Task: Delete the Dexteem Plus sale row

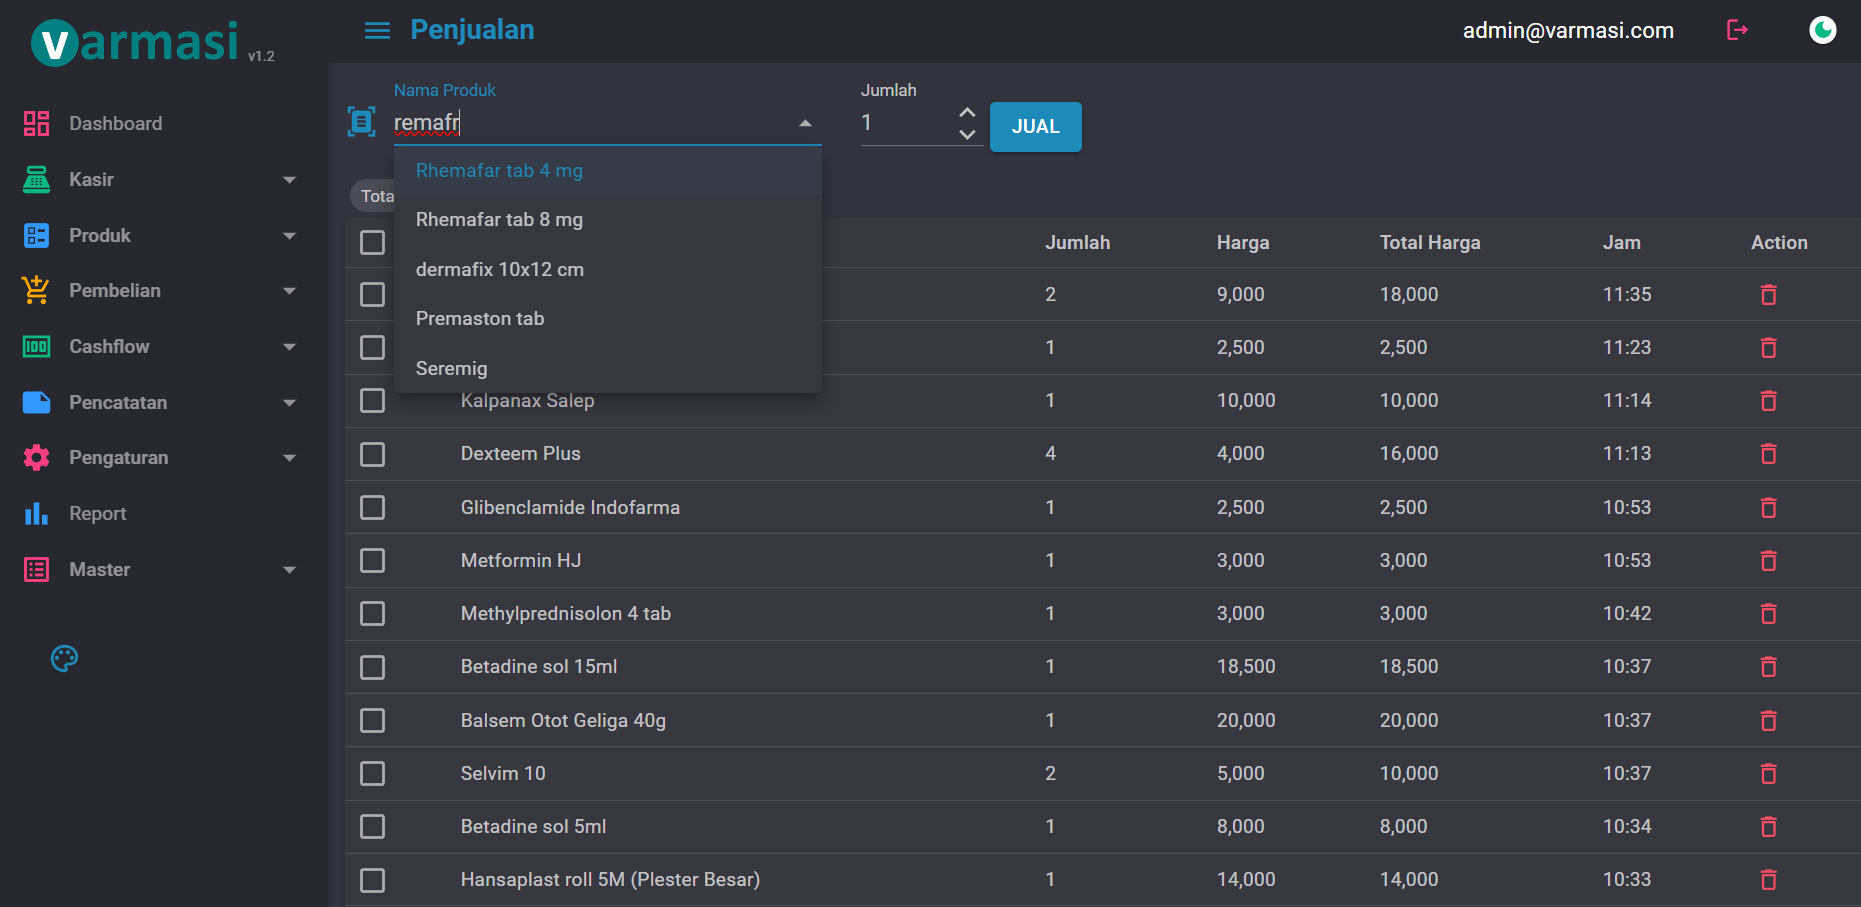Action: [x=1768, y=454]
